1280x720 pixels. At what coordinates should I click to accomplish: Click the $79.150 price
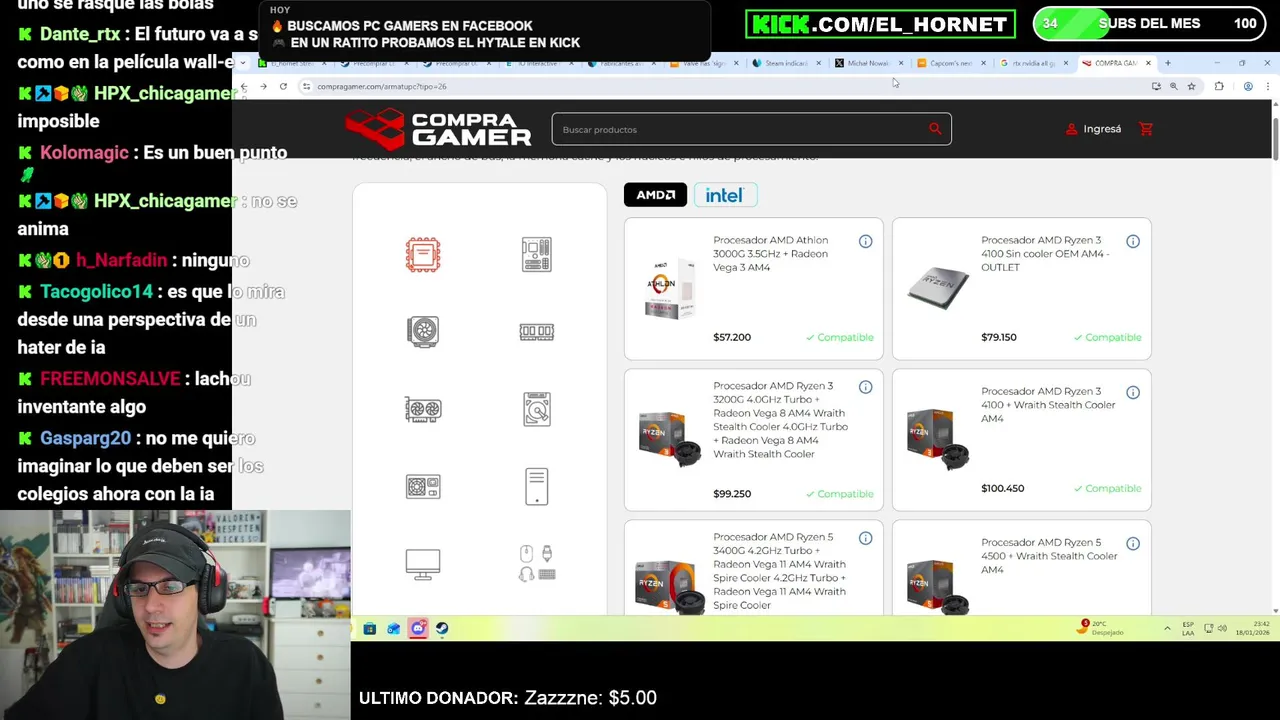(999, 337)
